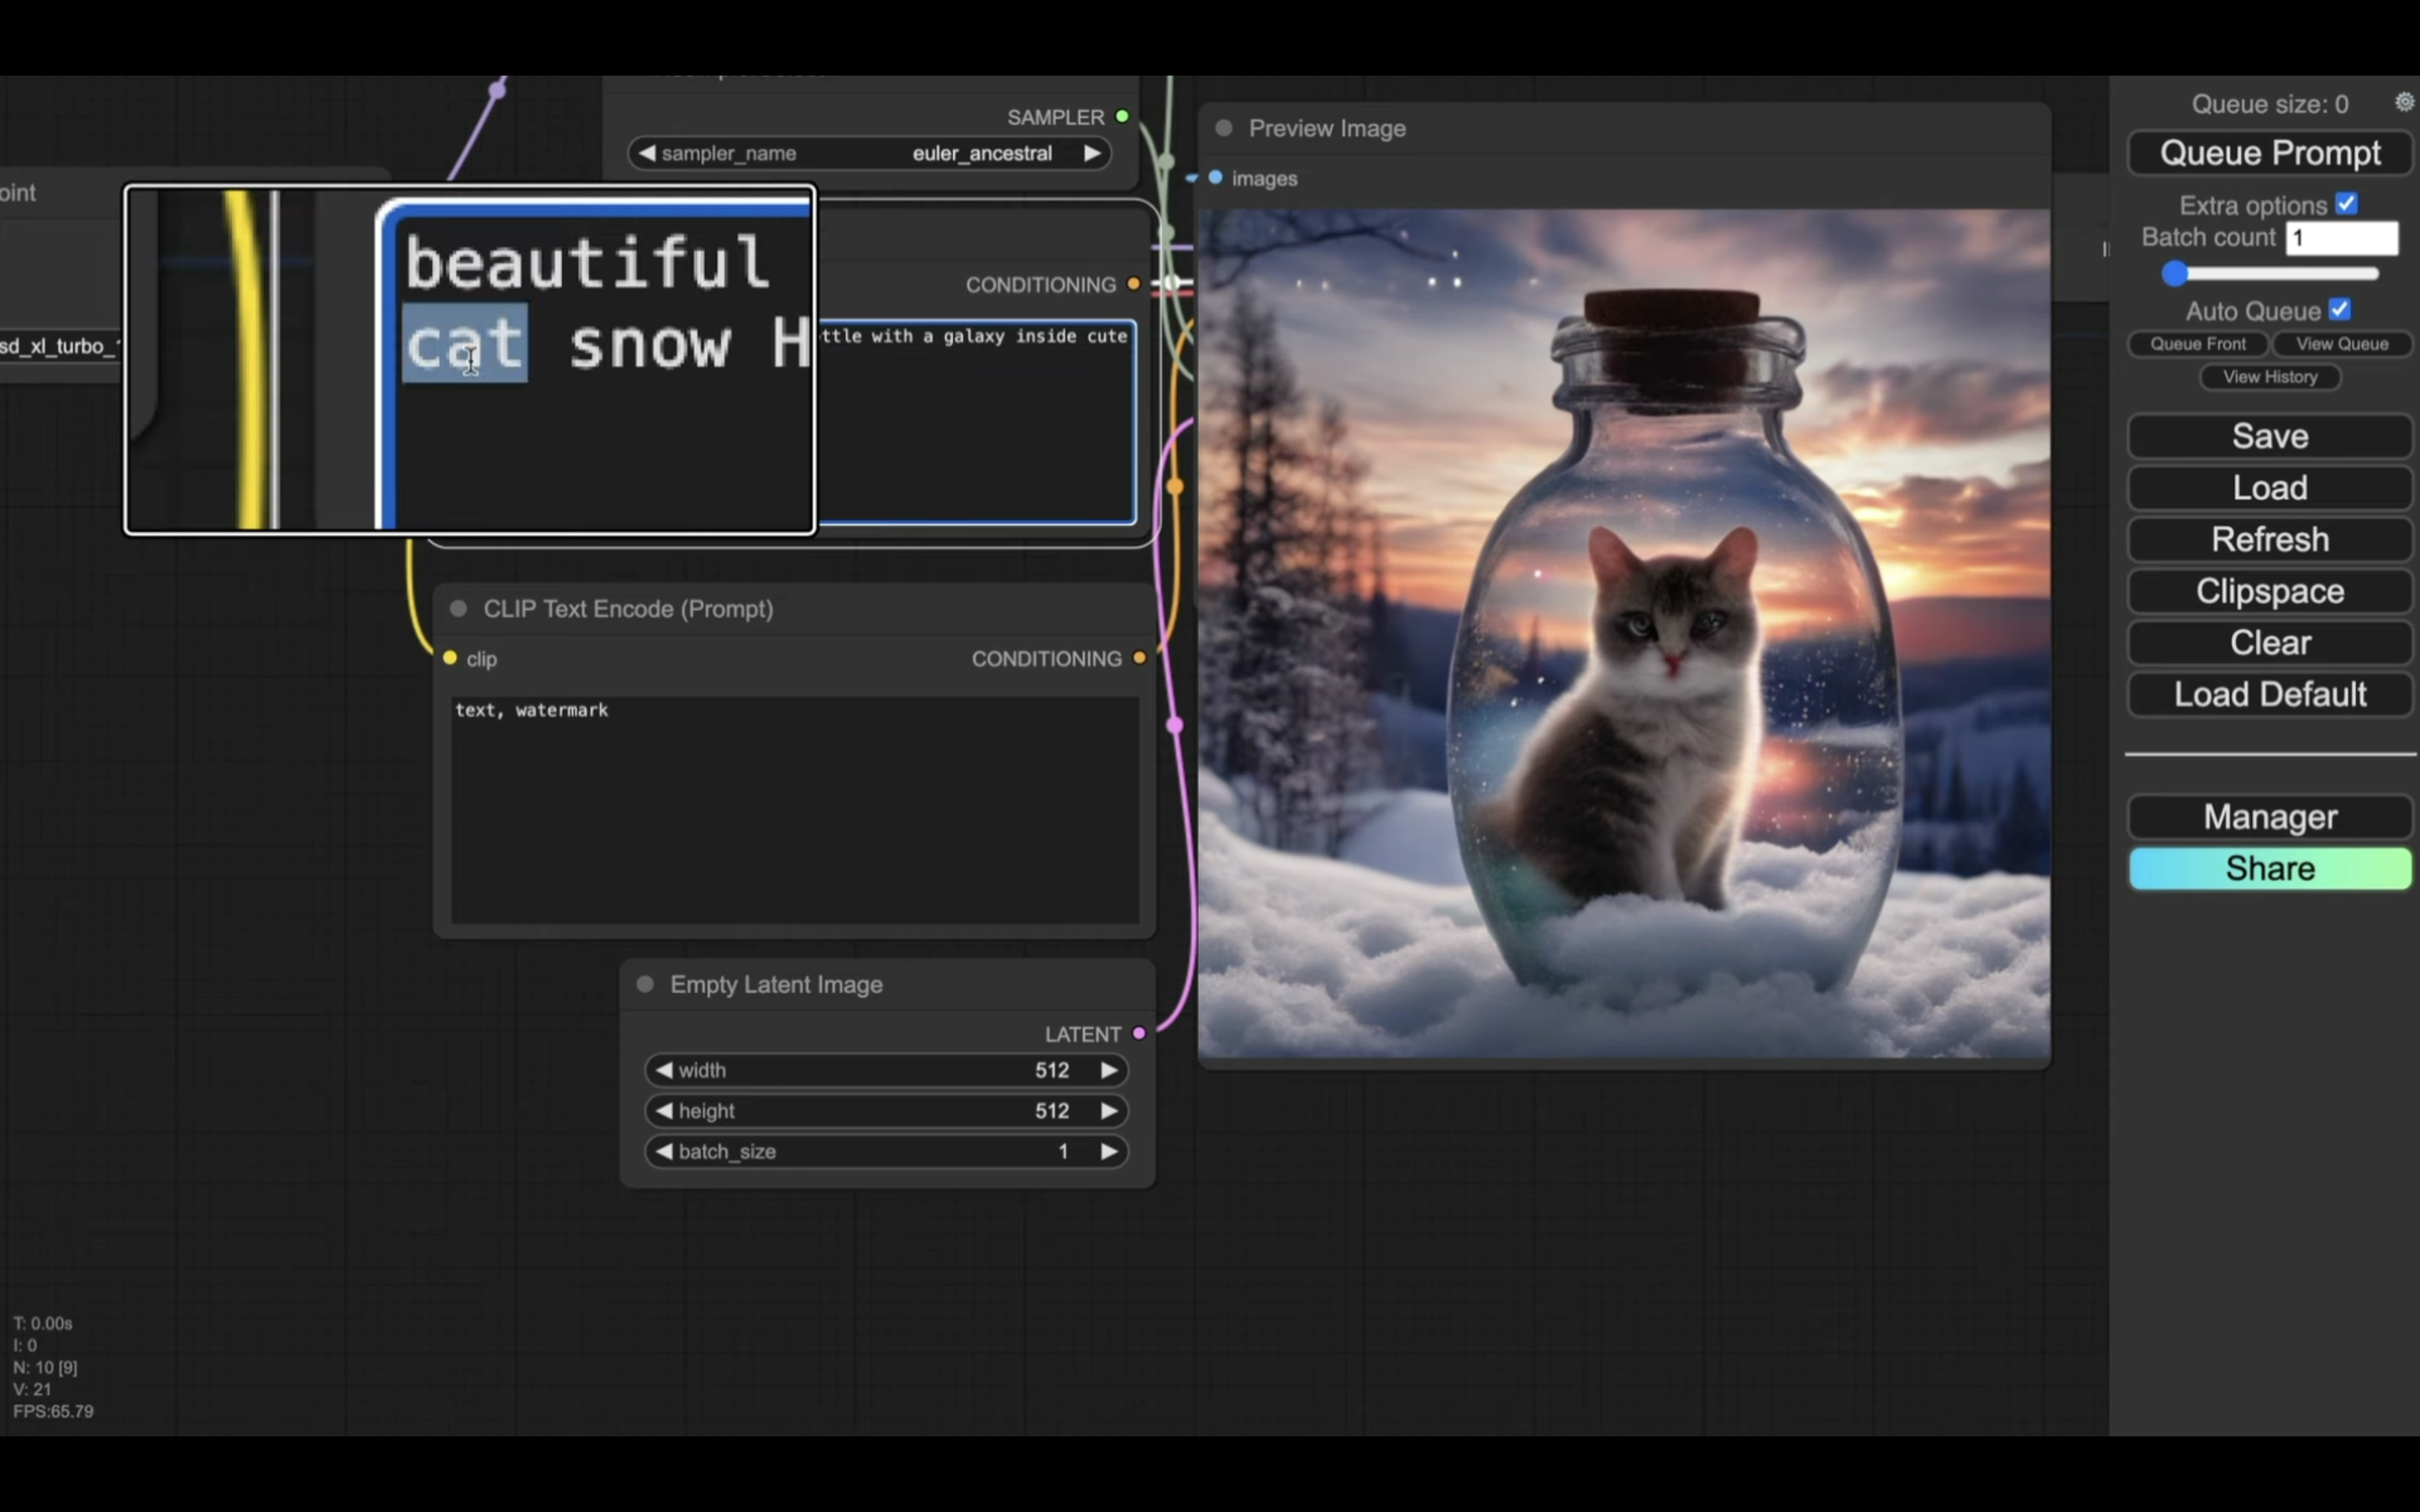Screen dimensions: 2420x1512
Task: Click the Clear button
Action: tap(2270, 643)
